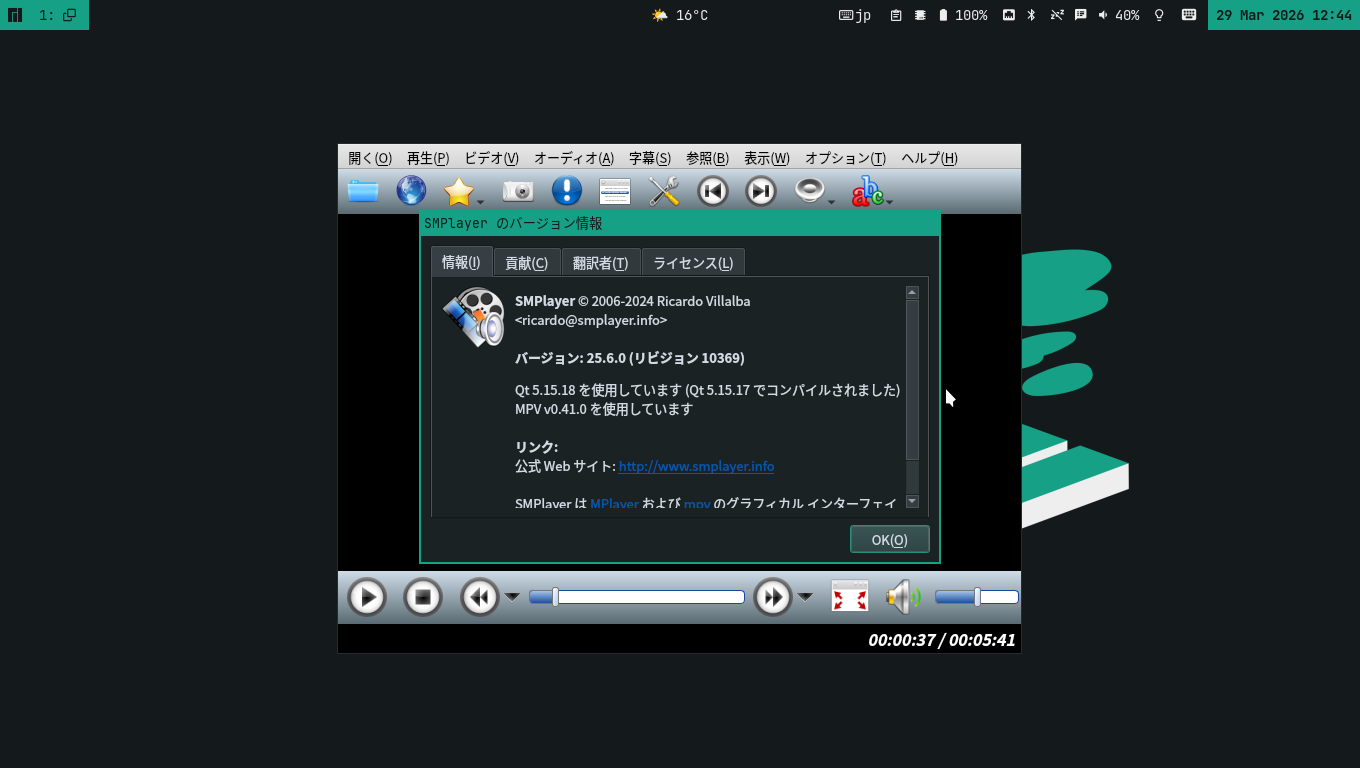
Task: Click the star Favorites icon
Action: pyautogui.click(x=458, y=191)
